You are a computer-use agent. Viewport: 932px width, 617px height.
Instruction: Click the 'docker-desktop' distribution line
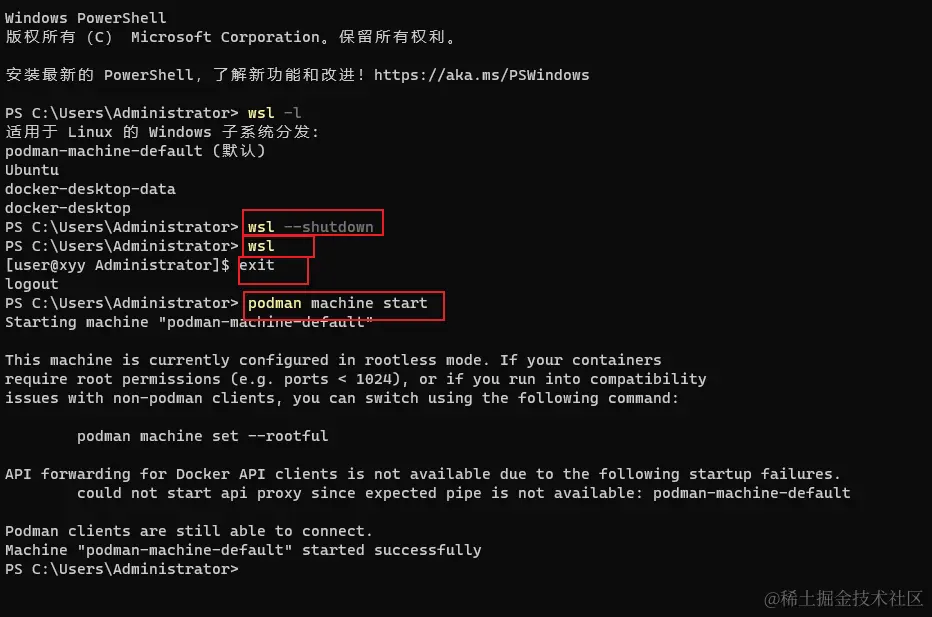[68, 208]
